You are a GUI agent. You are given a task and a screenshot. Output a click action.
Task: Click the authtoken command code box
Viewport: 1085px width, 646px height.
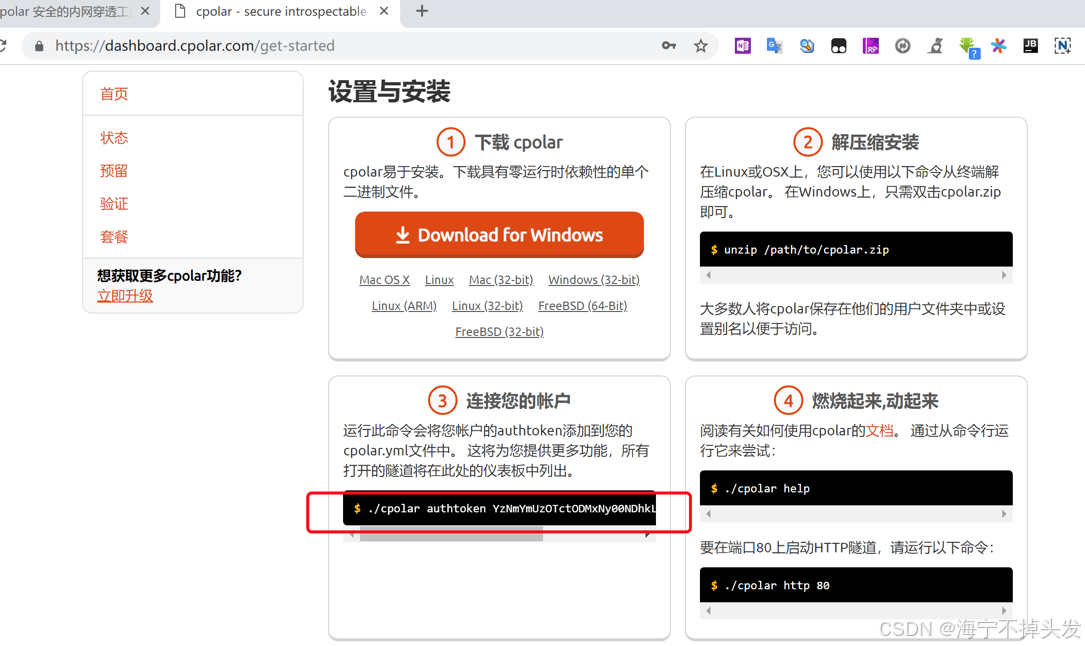pyautogui.click(x=499, y=508)
